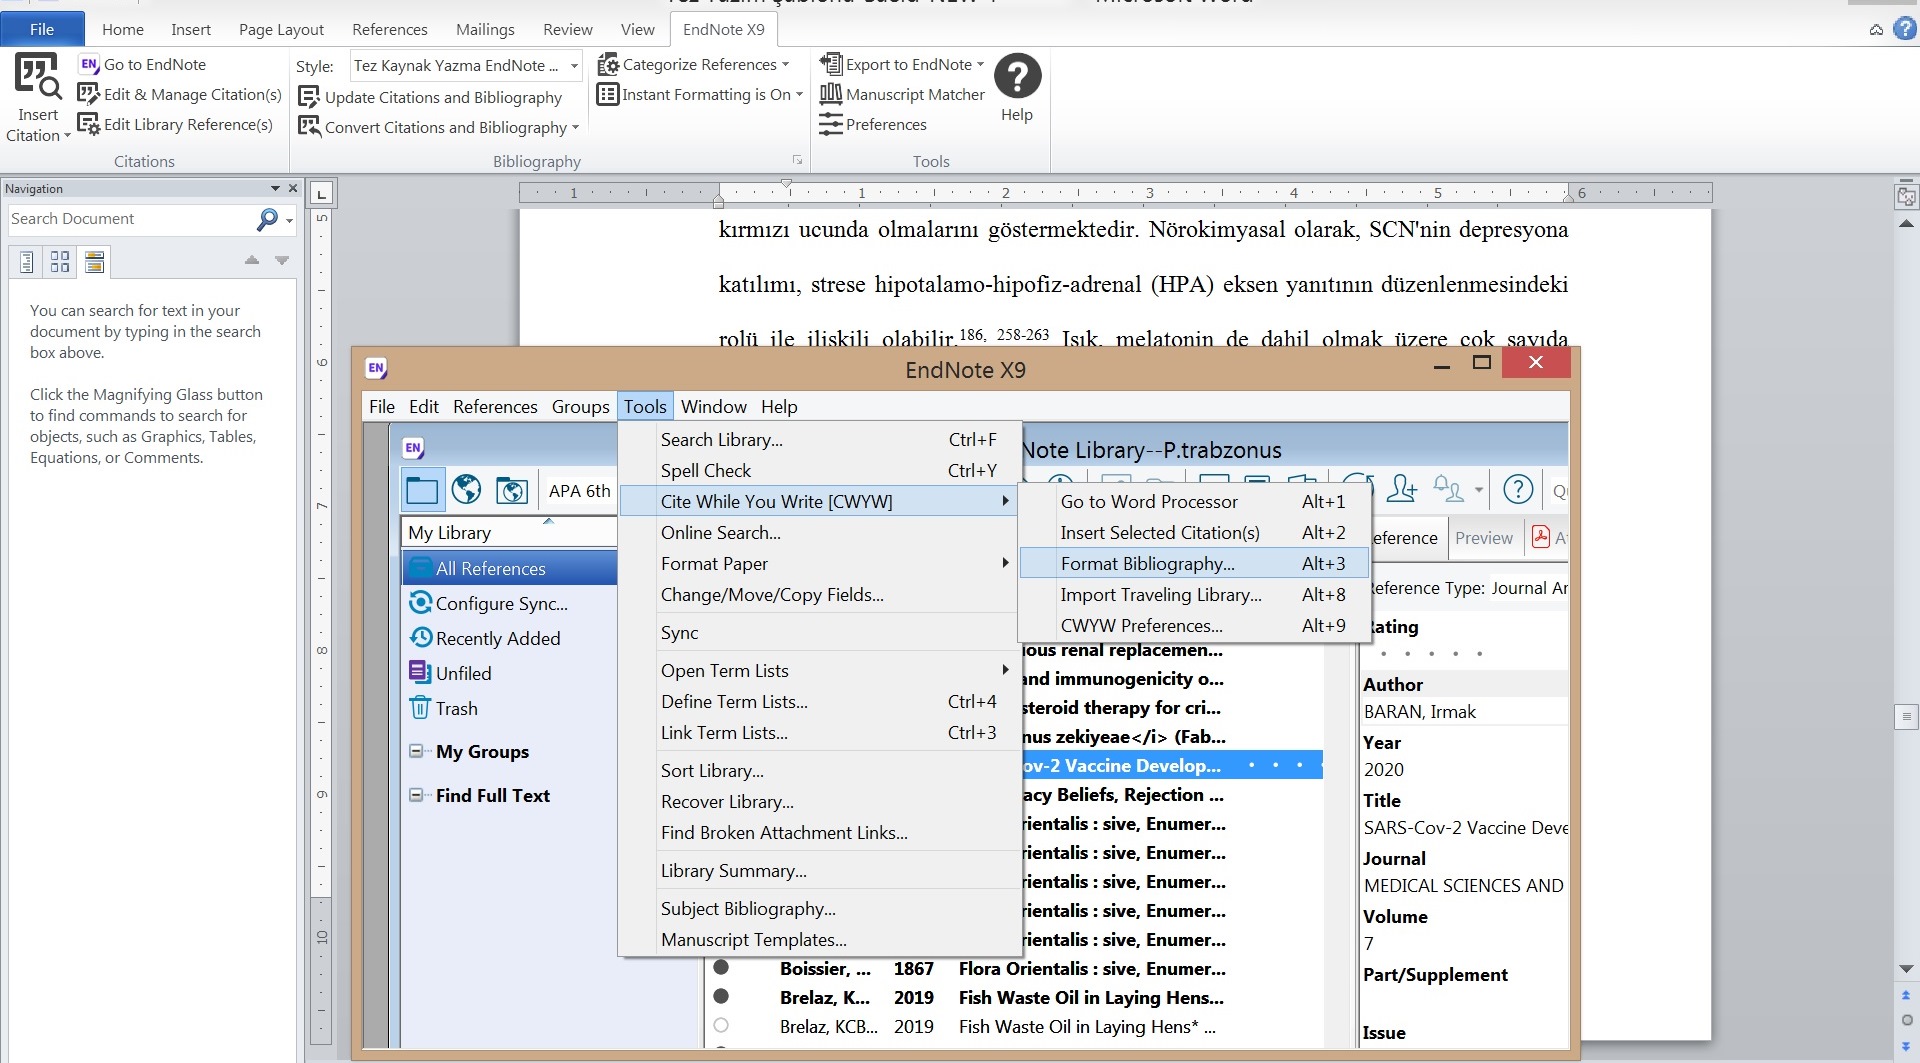Open Edit Library Reference(s)
This screenshot has width=1920, height=1063.
pyautogui.click(x=175, y=124)
